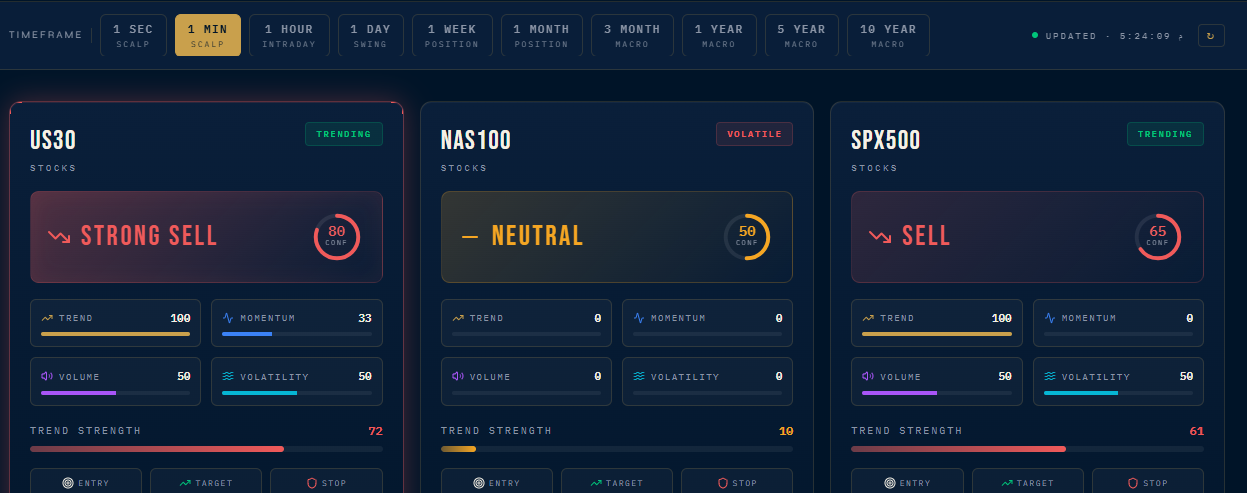Click the SPX500 trend strength value 61
1247x493 pixels.
[x=1197, y=431]
